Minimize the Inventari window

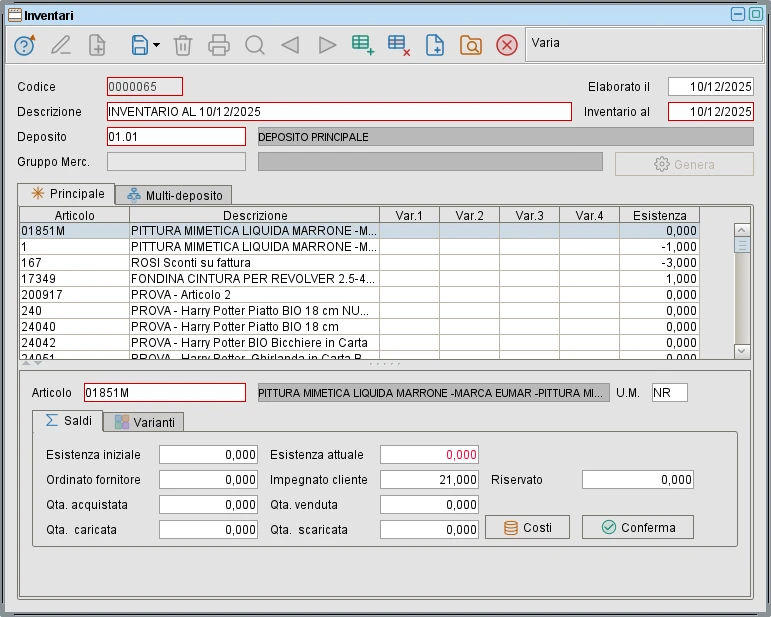[738, 14]
